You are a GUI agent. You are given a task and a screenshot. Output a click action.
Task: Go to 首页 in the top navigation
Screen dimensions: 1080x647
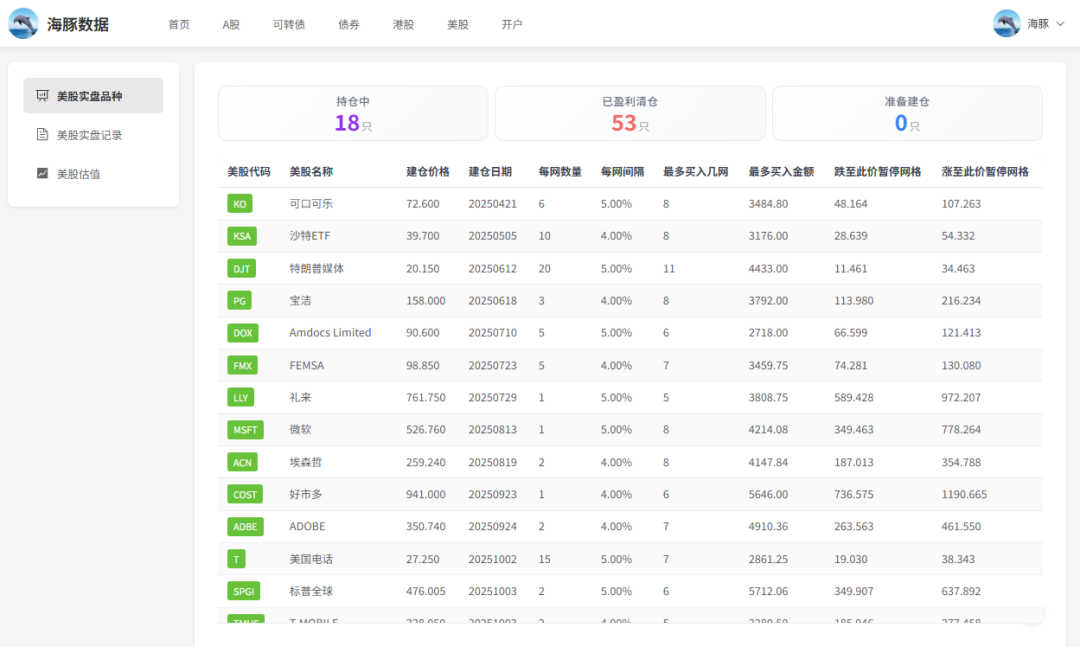[179, 24]
